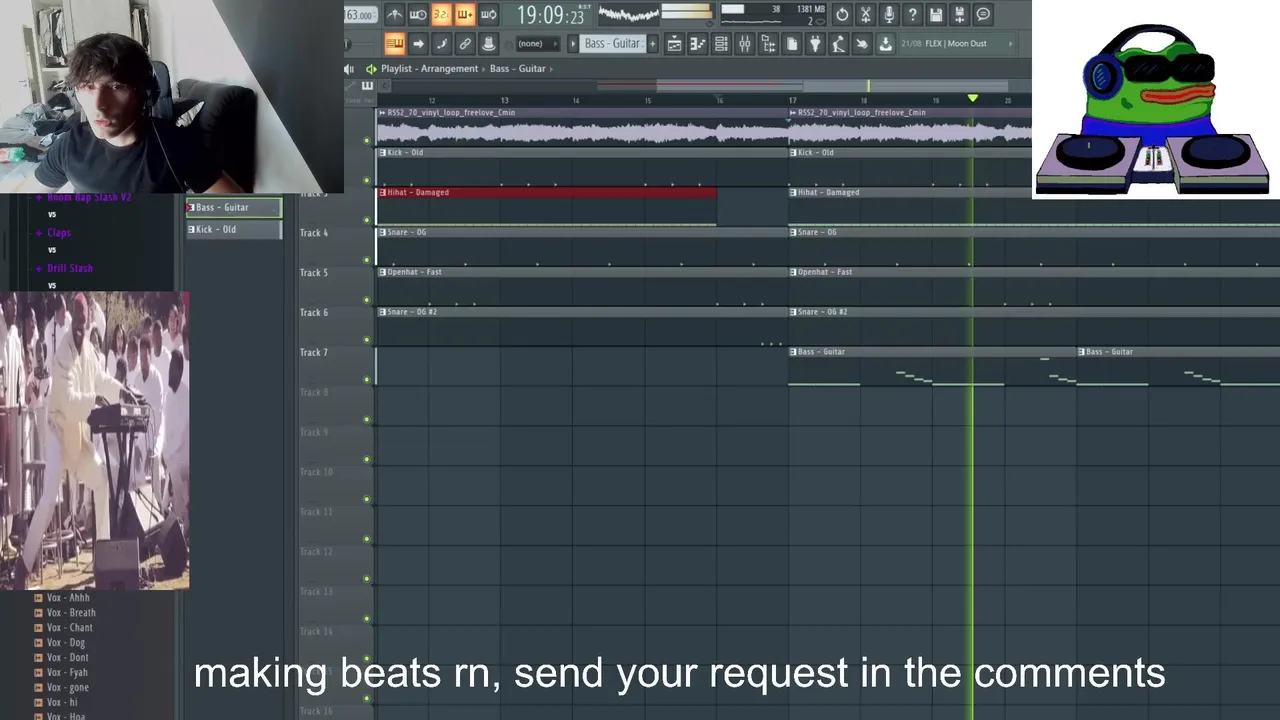Click the curved step editing icon

pos(441,43)
